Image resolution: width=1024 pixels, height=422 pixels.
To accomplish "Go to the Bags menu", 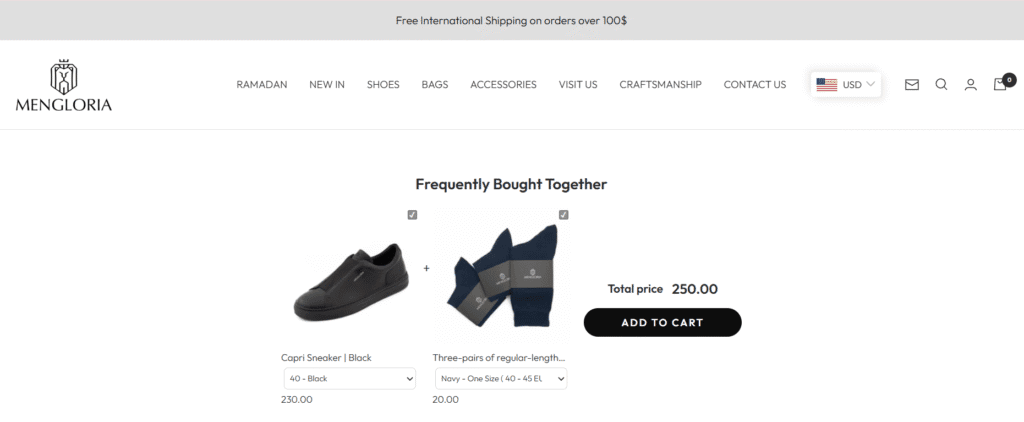I will pos(434,85).
